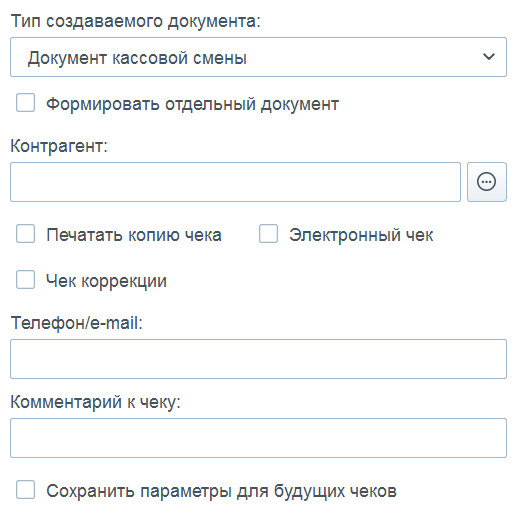Screen dimensions: 520x528
Task: Select the 'Комментарий к чеку' input box
Action: click(x=258, y=438)
